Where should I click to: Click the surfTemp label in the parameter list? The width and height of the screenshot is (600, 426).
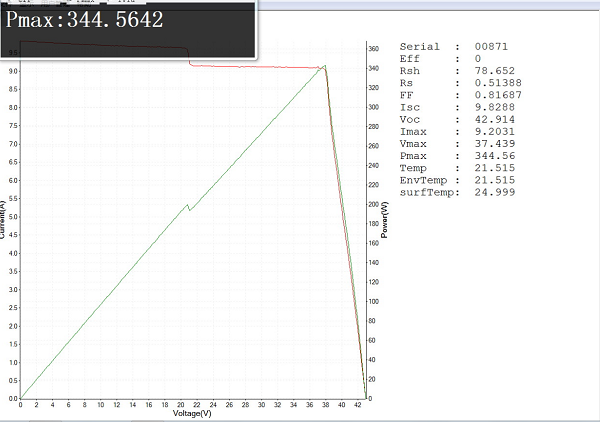(429, 192)
